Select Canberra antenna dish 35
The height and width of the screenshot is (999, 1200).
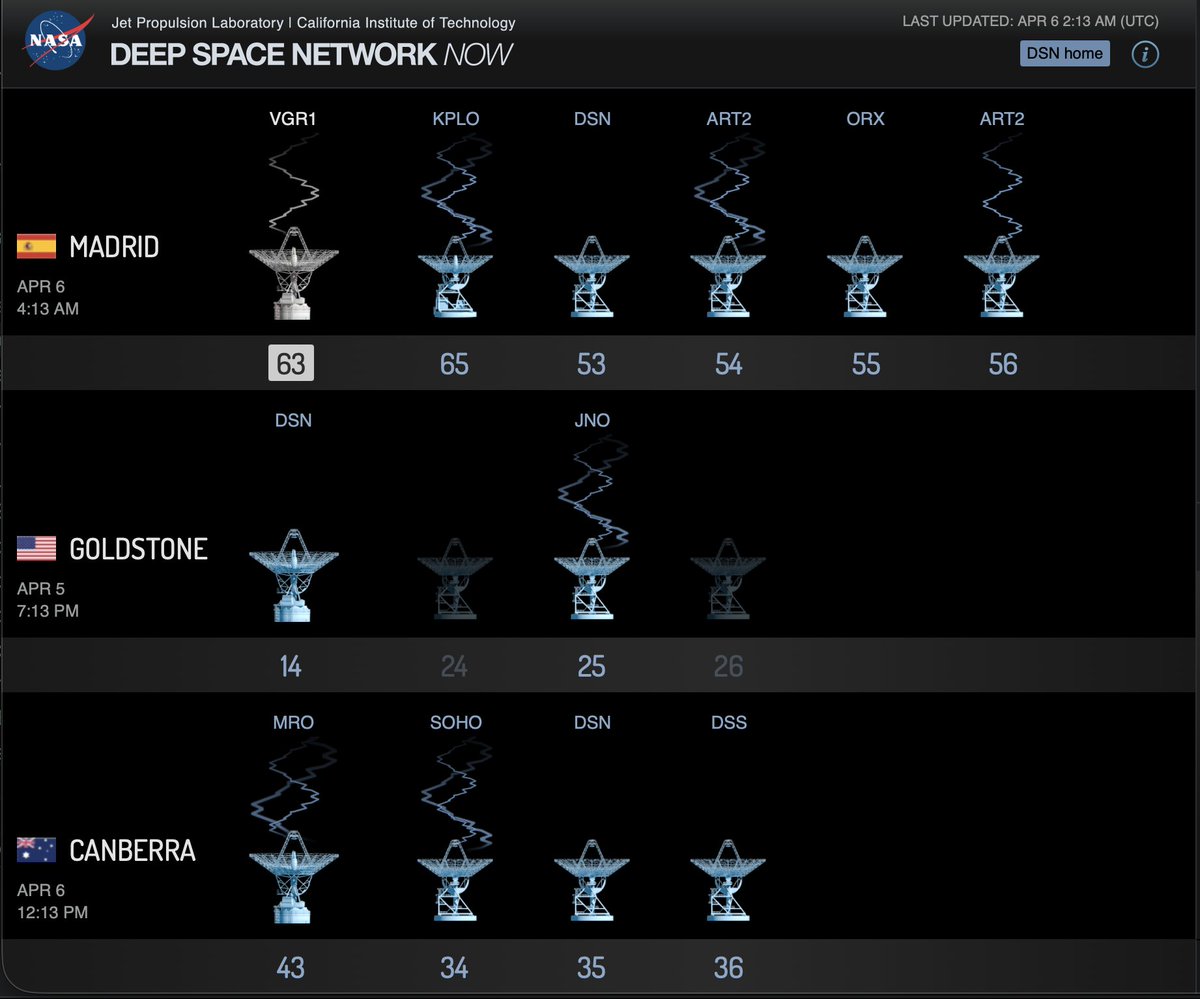point(591,880)
